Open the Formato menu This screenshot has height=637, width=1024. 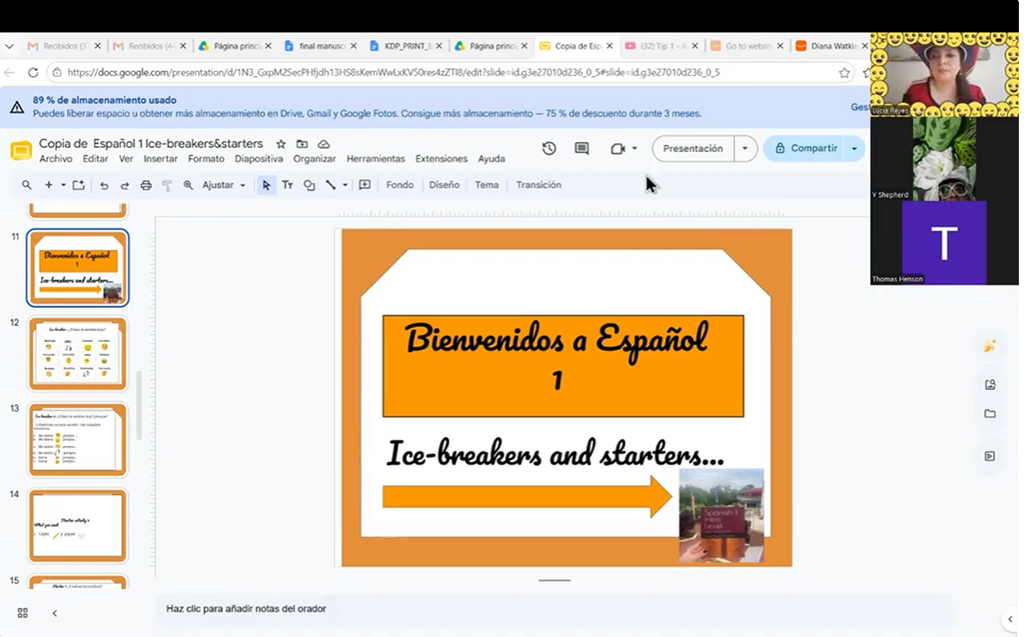206,159
